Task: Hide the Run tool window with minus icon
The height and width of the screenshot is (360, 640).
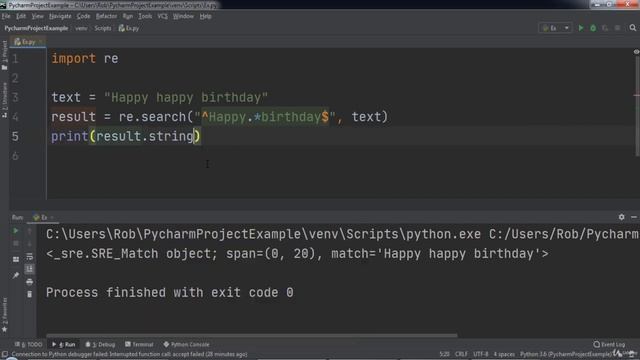Action: click(633, 217)
